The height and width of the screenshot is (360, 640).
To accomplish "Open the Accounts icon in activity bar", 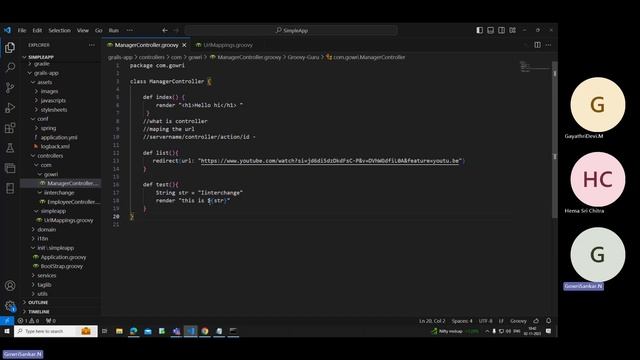I will (10, 286).
